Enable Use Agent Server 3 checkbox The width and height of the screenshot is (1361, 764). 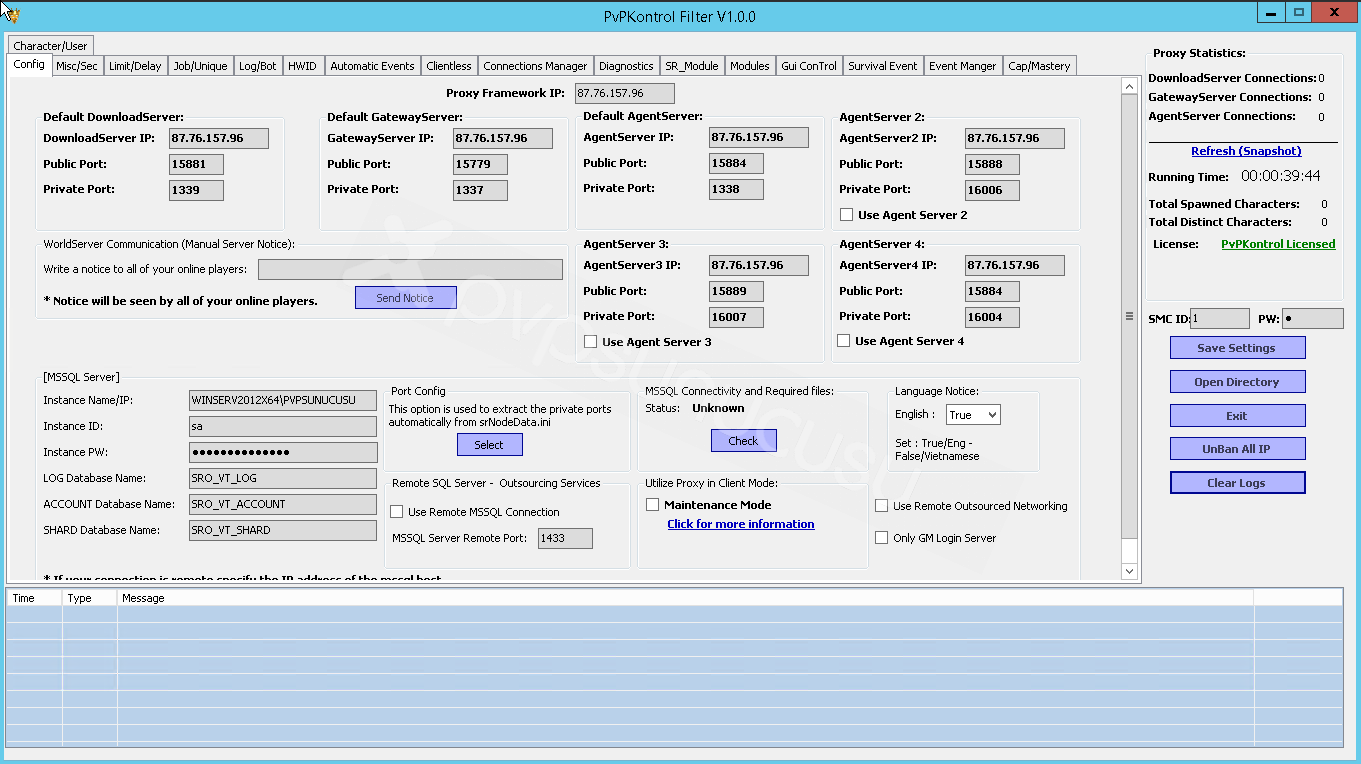(x=591, y=342)
